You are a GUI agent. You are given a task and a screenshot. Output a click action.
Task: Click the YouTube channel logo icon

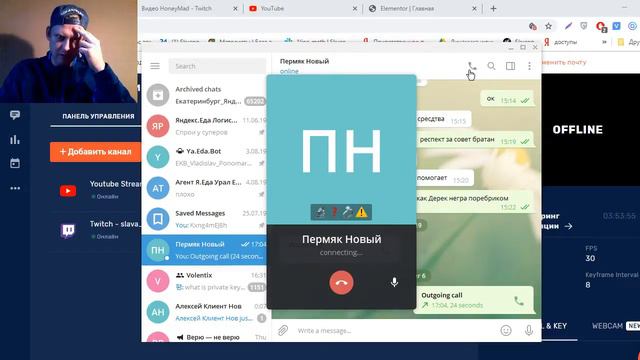coord(68,191)
